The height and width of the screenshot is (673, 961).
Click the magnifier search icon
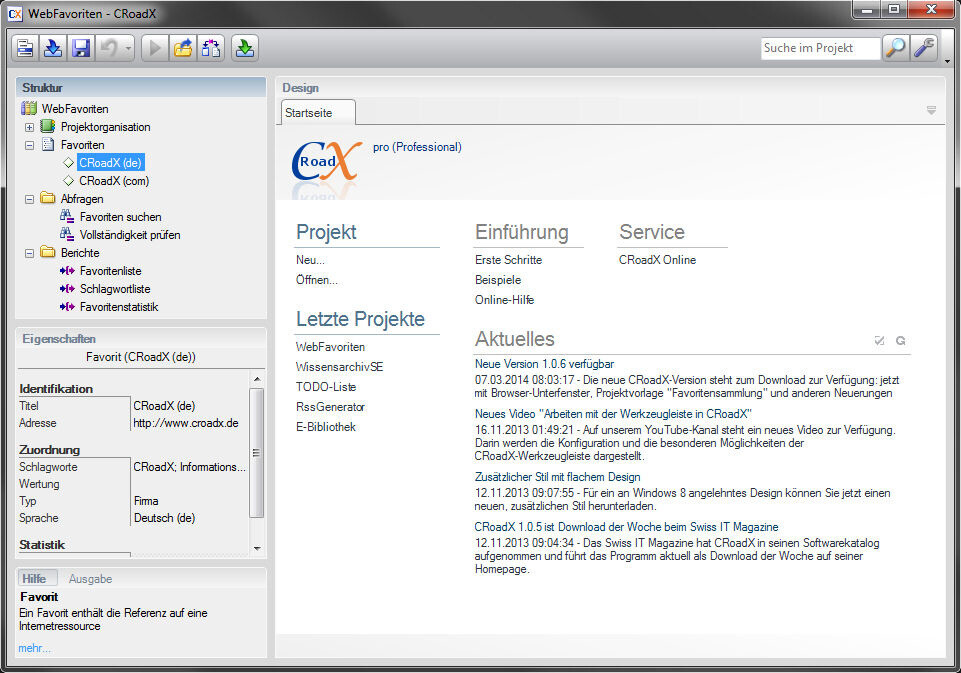pyautogui.click(x=895, y=48)
